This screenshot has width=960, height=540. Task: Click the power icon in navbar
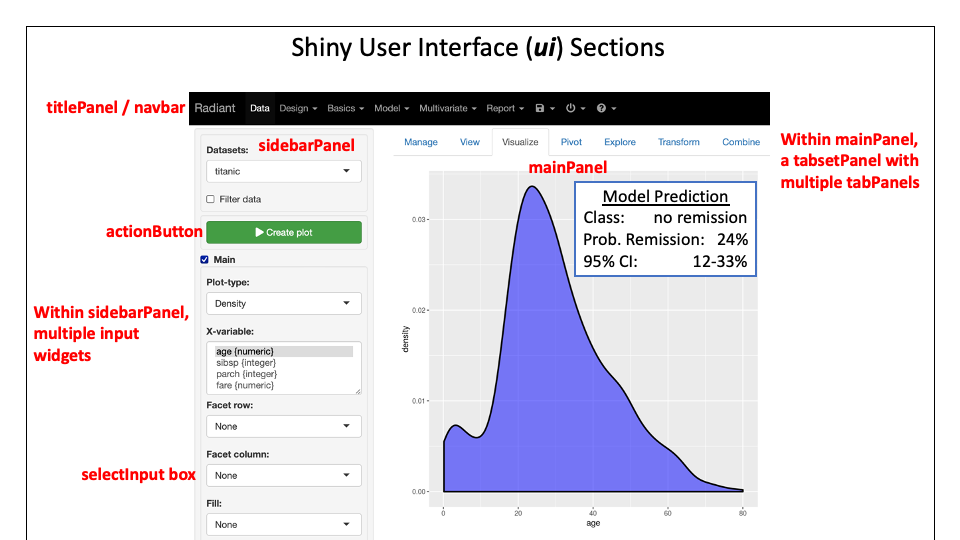coord(573,108)
